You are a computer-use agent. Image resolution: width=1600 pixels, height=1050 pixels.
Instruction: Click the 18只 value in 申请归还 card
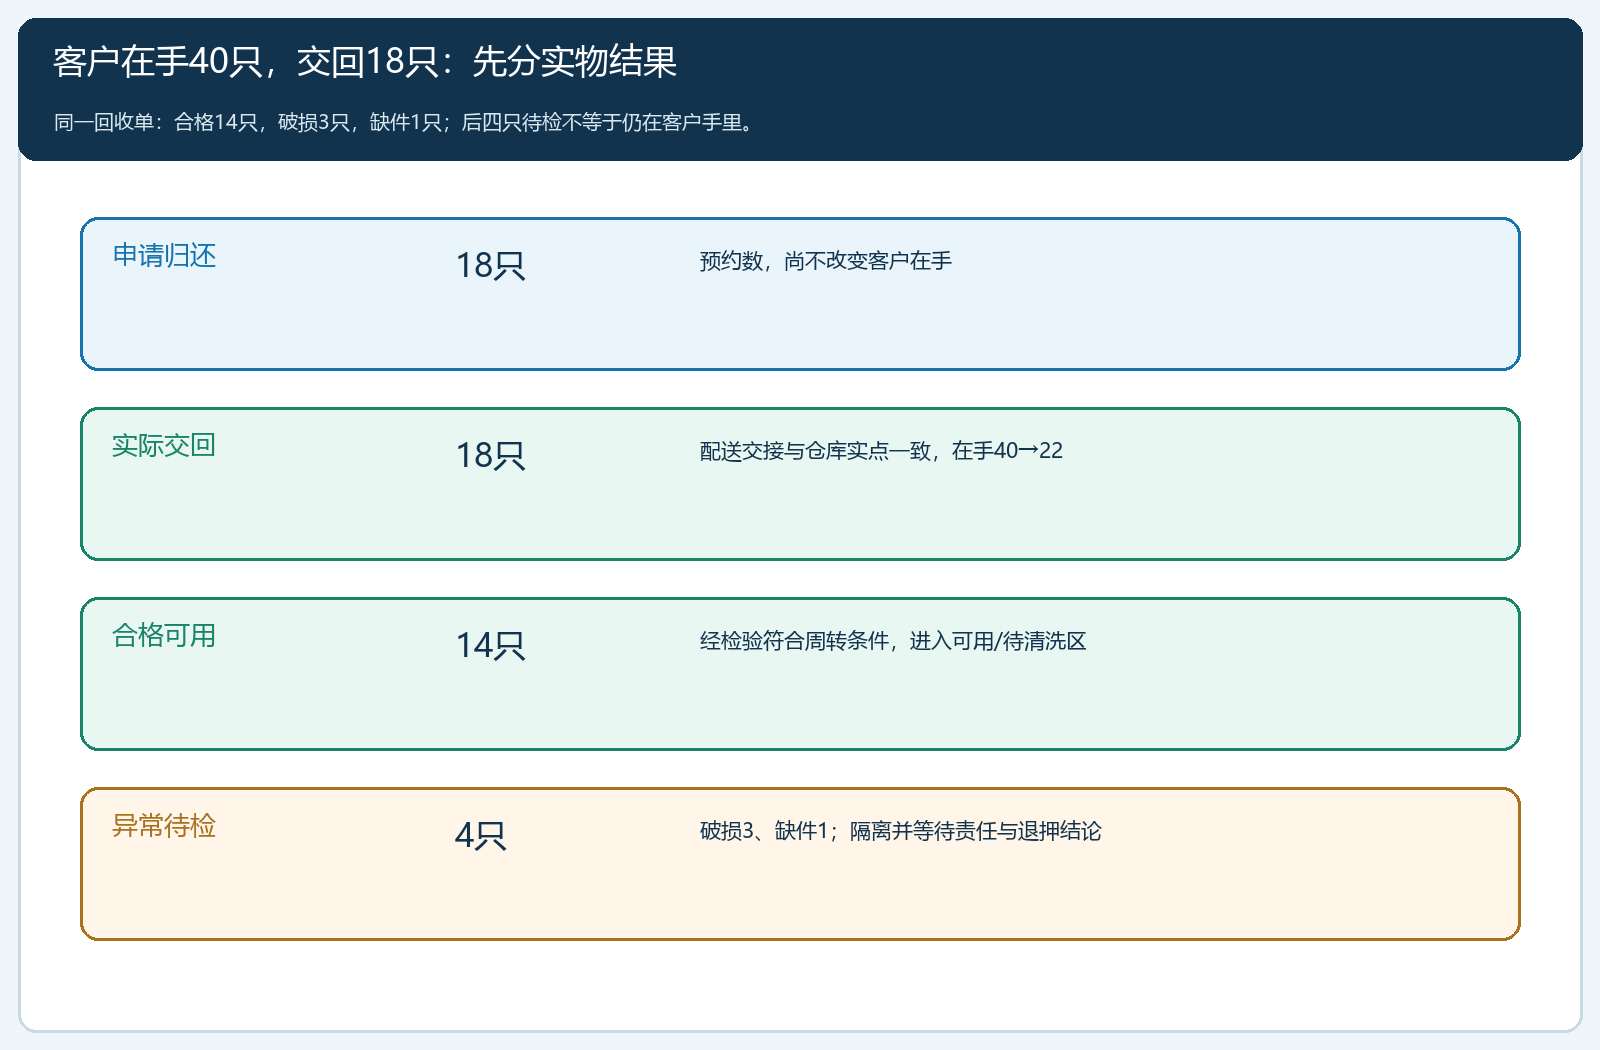click(490, 265)
